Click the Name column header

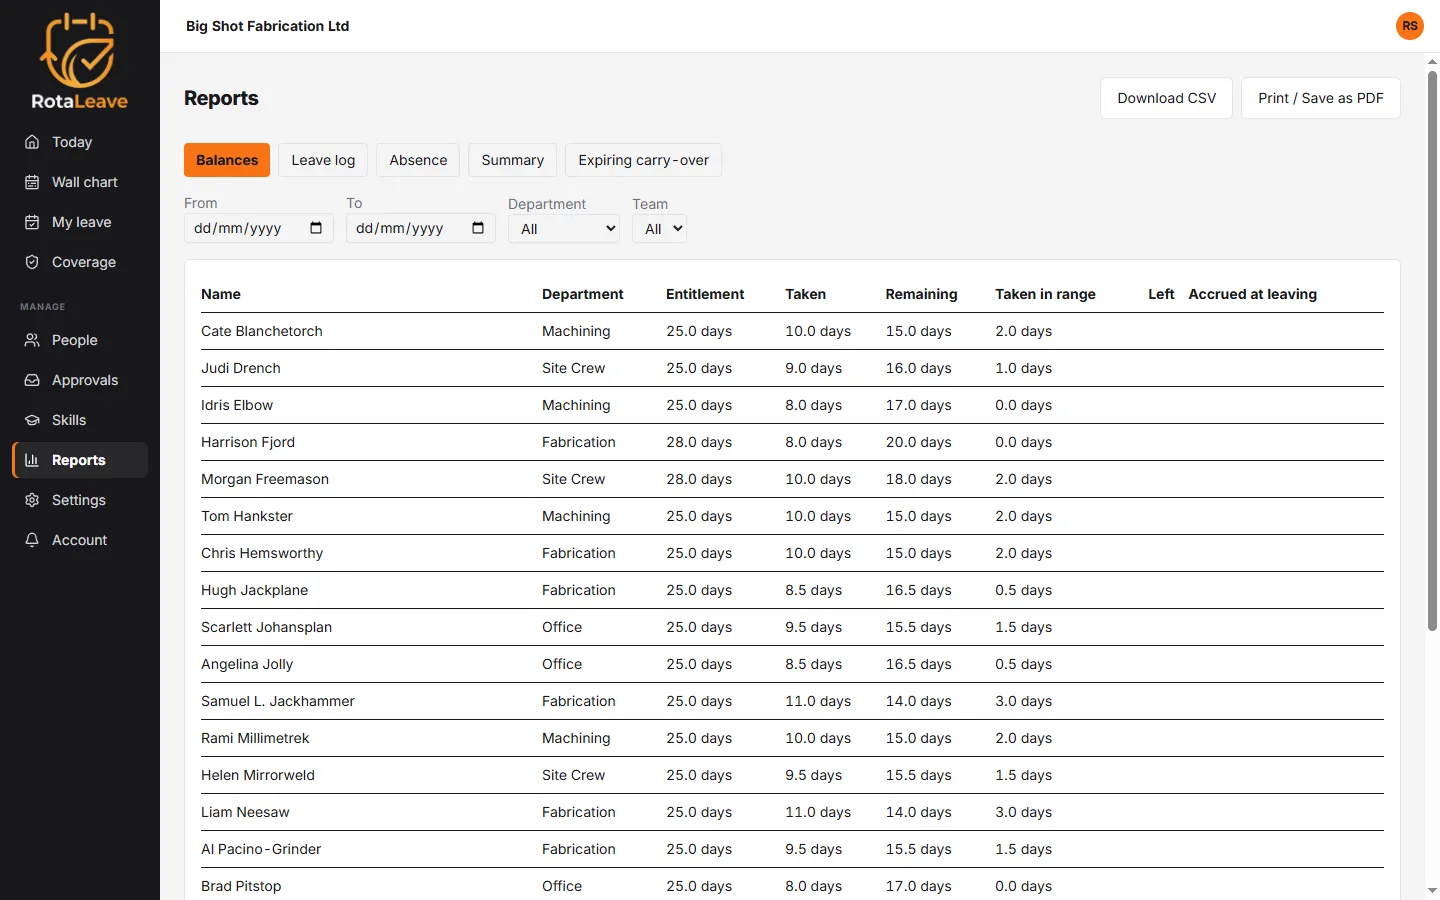pyautogui.click(x=221, y=294)
